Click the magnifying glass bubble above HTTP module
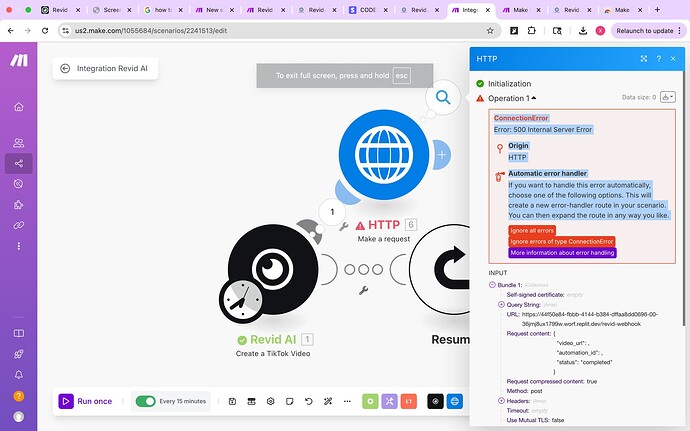690x431 pixels. pos(443,97)
